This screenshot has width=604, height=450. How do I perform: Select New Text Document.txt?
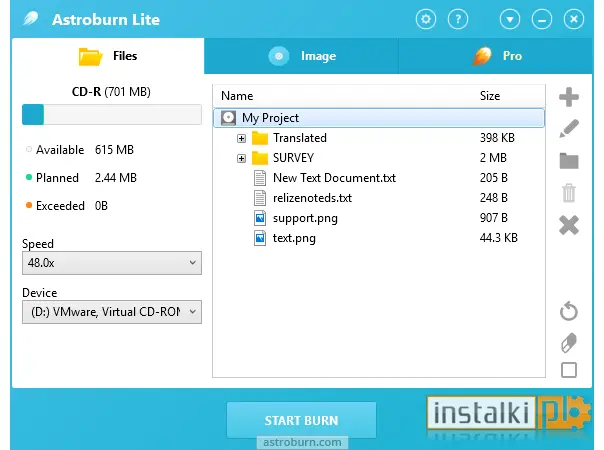click(x=379, y=178)
